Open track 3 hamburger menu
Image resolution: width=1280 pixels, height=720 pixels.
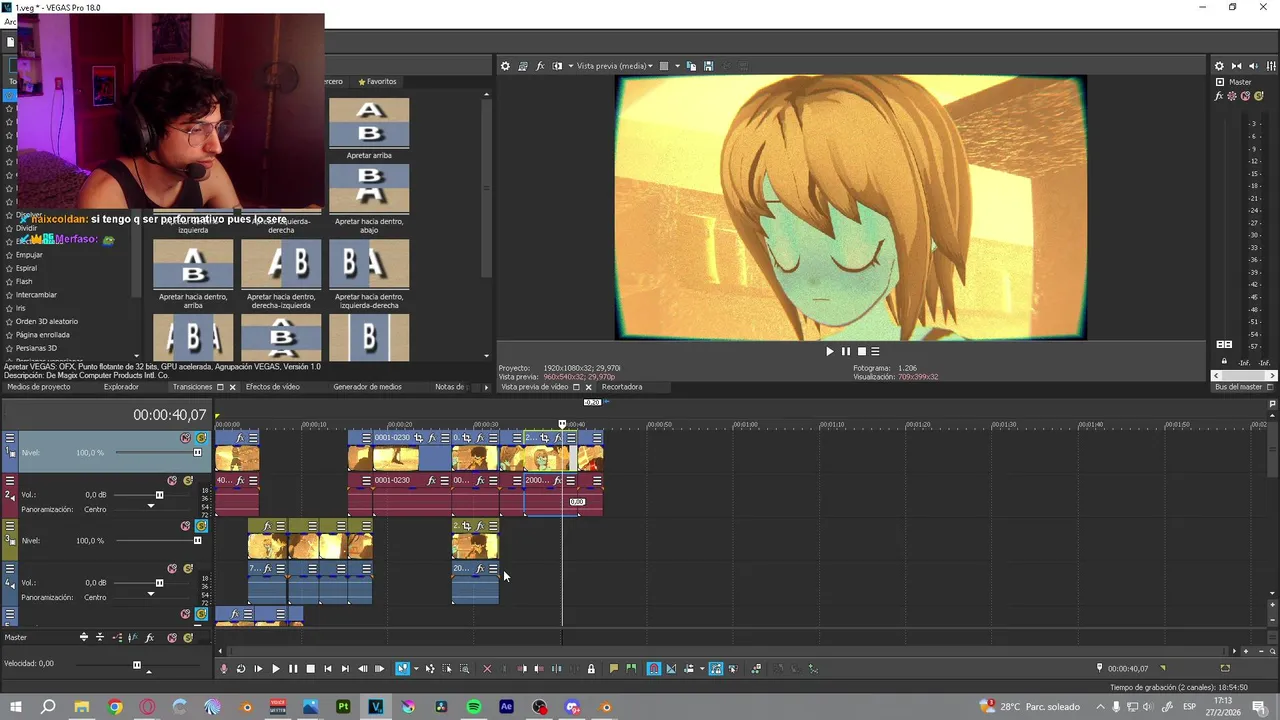click(10, 526)
